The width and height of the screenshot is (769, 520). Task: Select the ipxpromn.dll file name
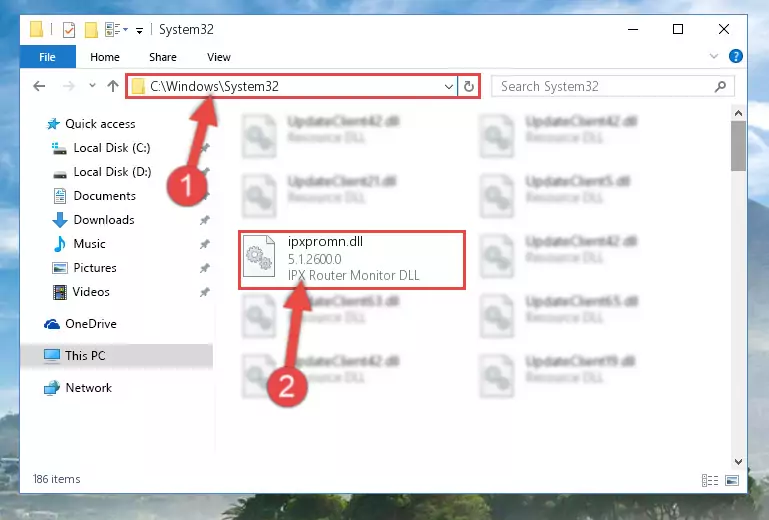point(325,241)
